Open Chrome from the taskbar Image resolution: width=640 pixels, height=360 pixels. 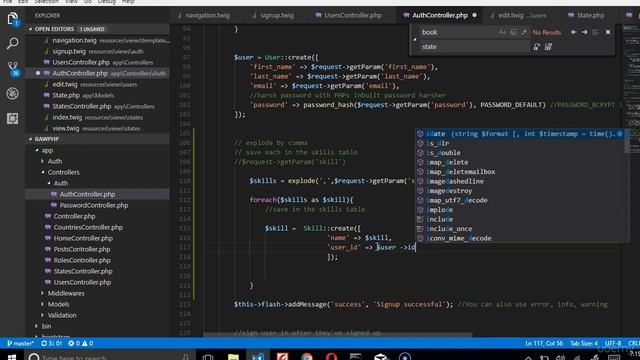point(307,357)
